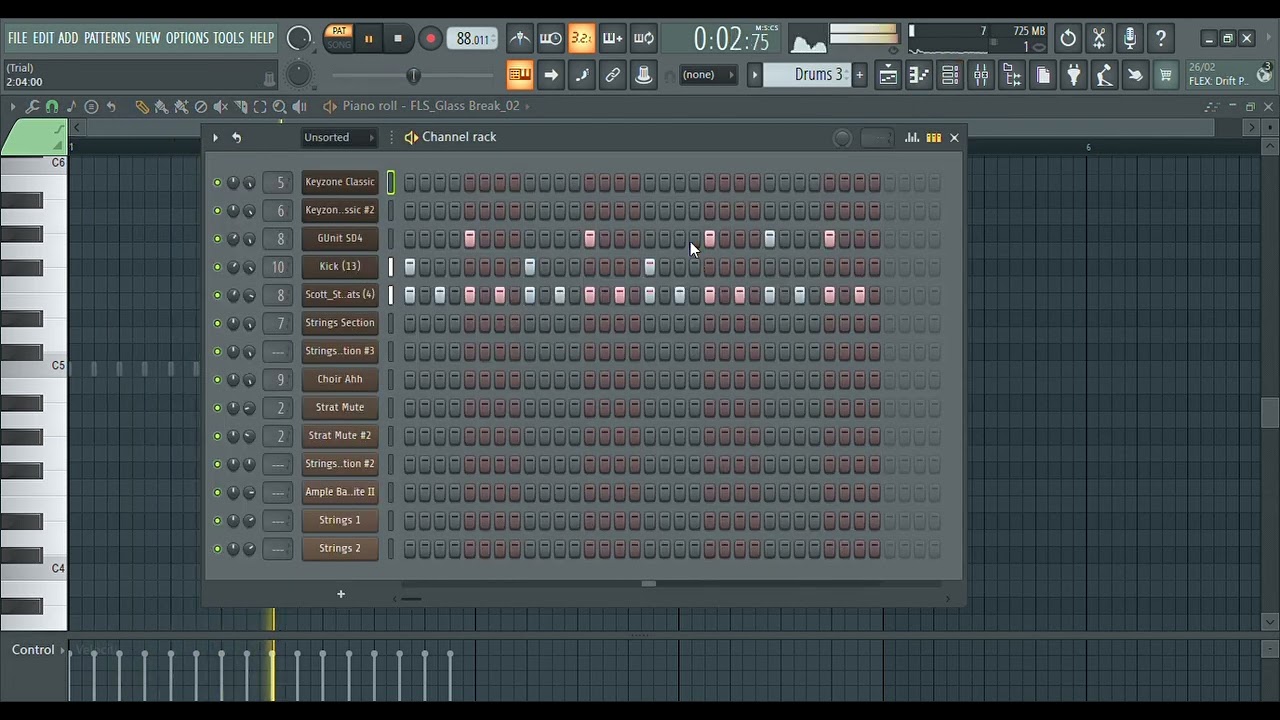The width and height of the screenshot is (1280, 720).
Task: Select the Strat Mute #2 channel button
Action: [x=340, y=436]
